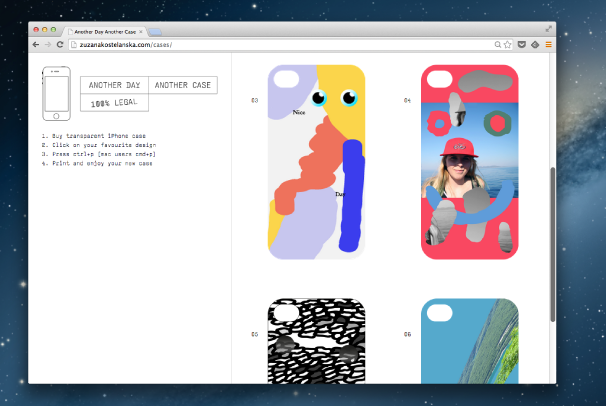Image resolution: width=606 pixels, height=406 pixels.
Task: Click the browser Forward arrow
Action: pos(48,45)
